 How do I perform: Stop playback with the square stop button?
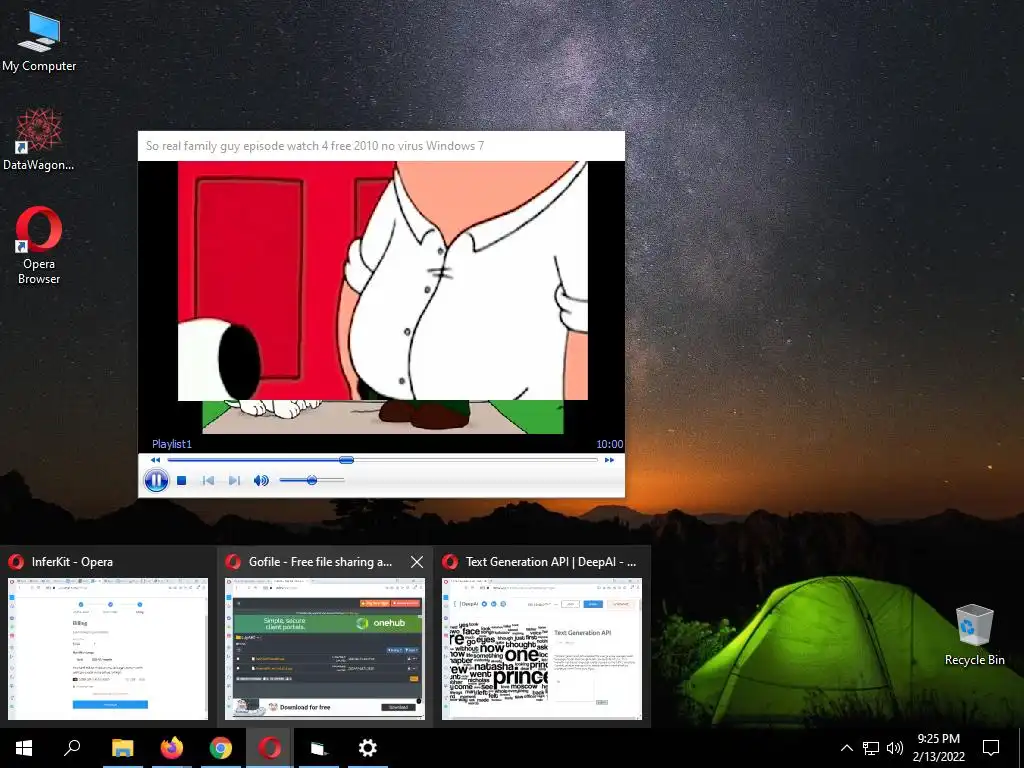182,481
